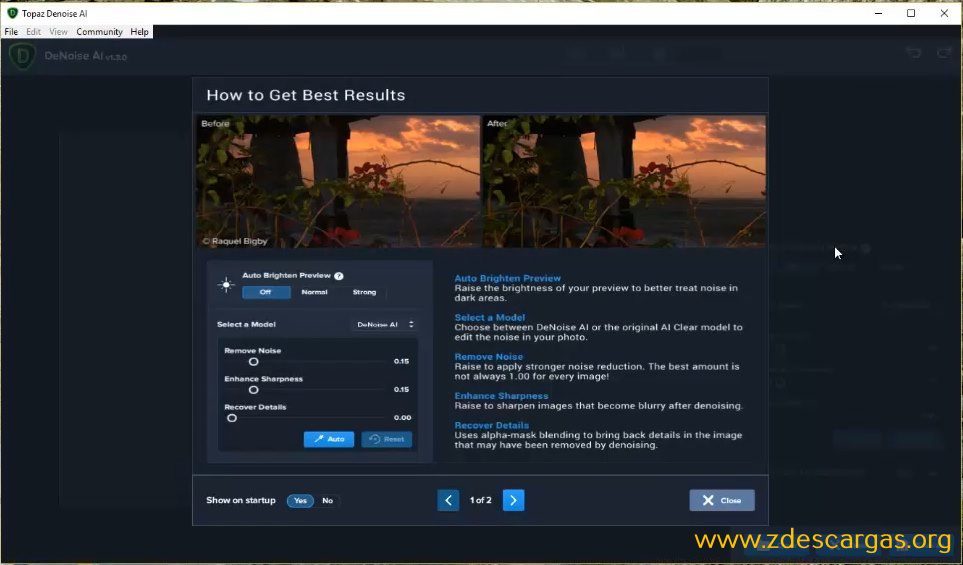
Task: Click the brightness sun icon
Action: point(226,284)
